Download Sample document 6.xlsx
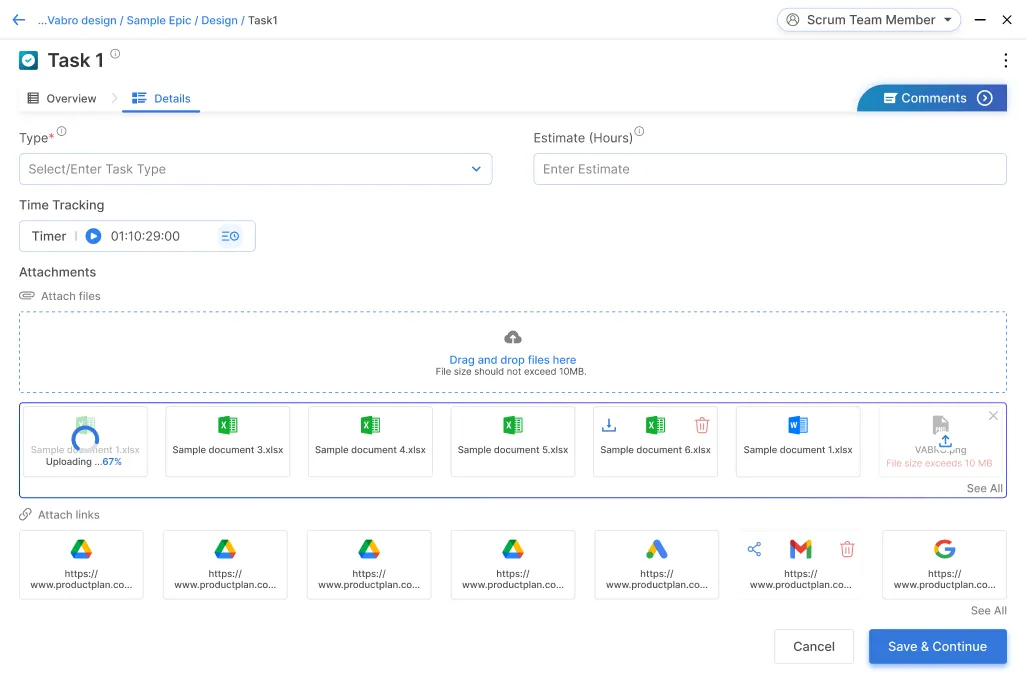Viewport: 1026px width, 674px height. (x=608, y=425)
